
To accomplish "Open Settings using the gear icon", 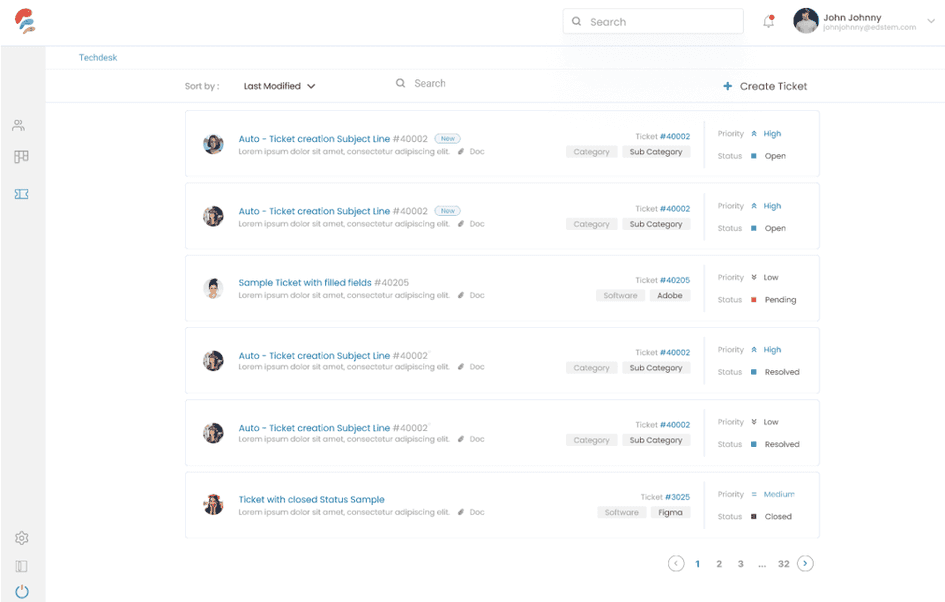I will click(21, 538).
